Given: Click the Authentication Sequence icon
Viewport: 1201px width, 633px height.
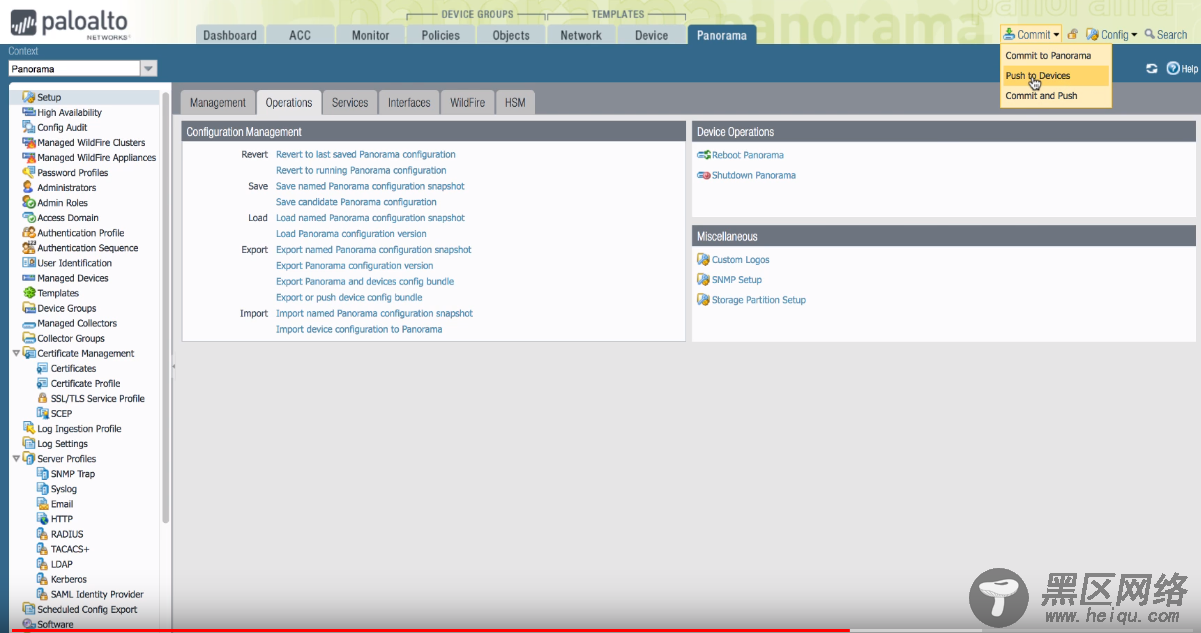Looking at the screenshot, I should pos(29,247).
